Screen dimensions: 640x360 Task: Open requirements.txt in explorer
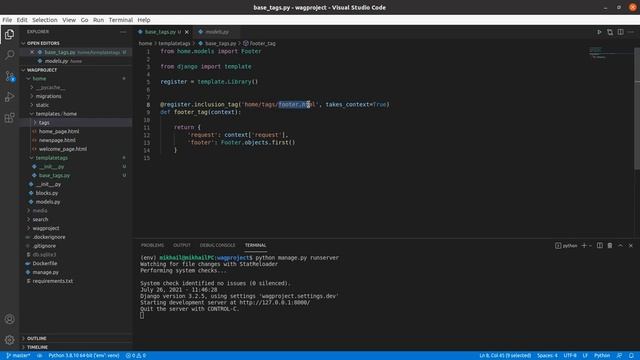53,281
